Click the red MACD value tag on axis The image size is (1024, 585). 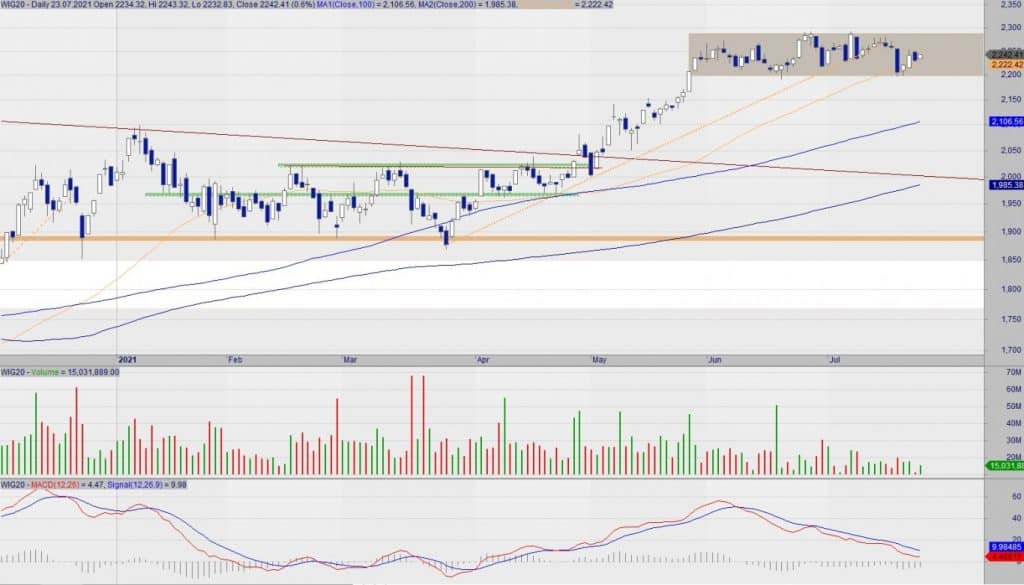[1004, 557]
